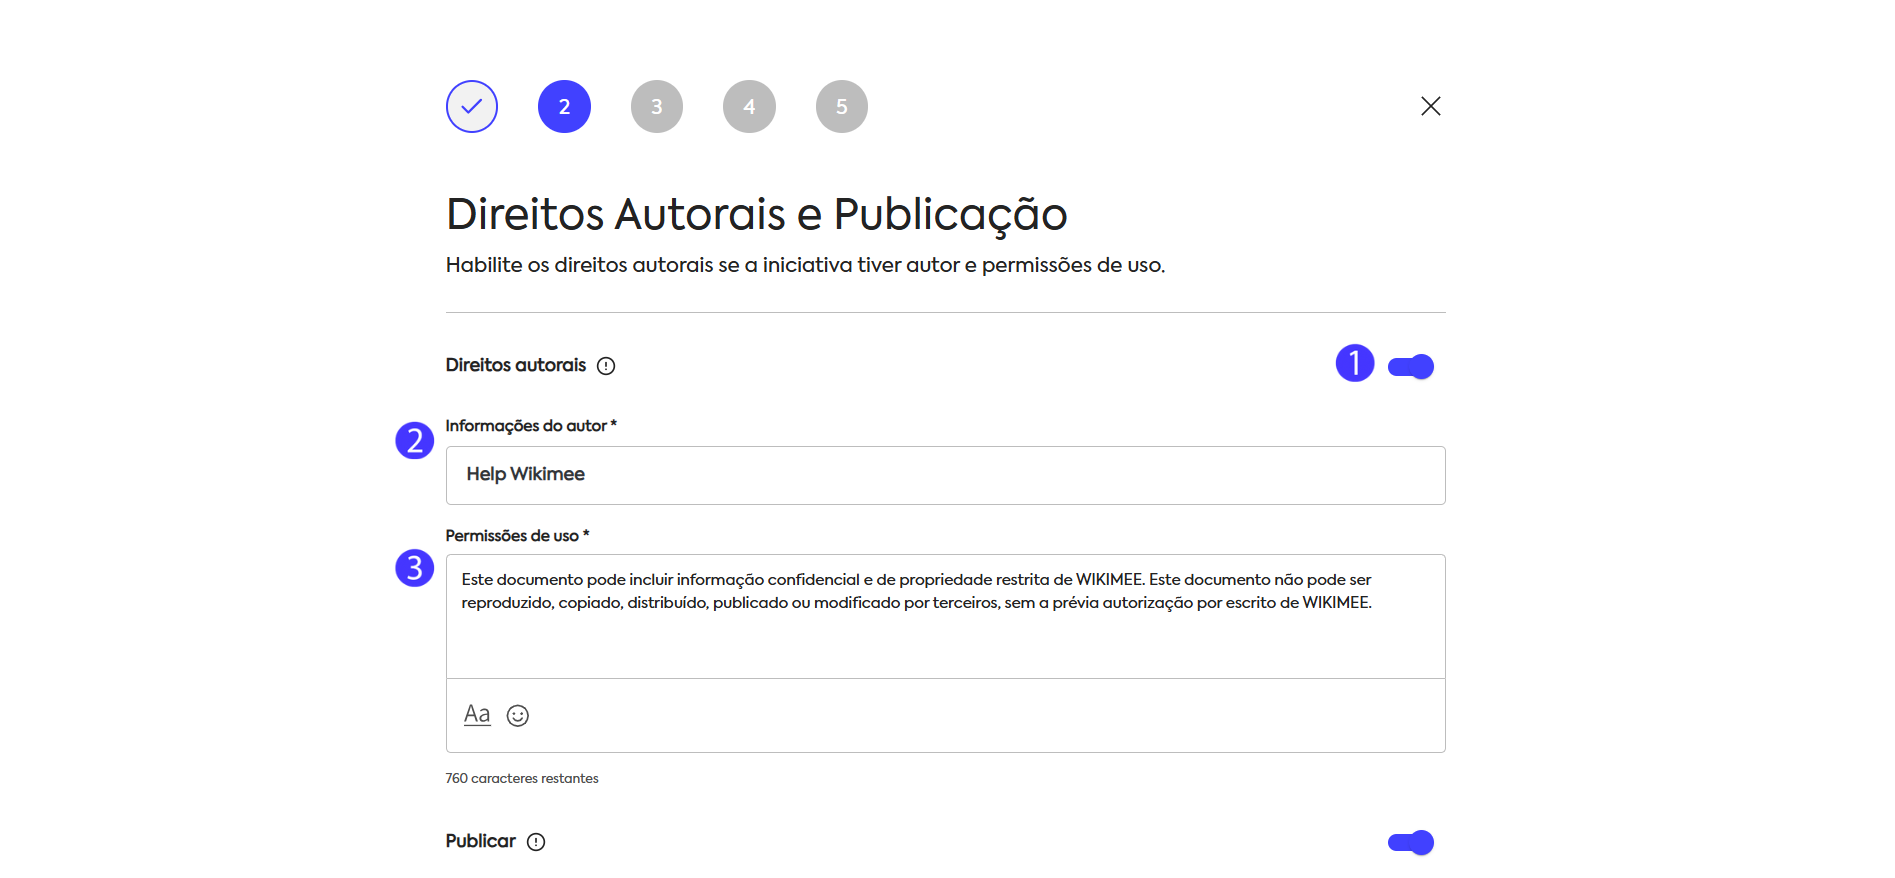Turn off the Publicar switch

(1411, 843)
